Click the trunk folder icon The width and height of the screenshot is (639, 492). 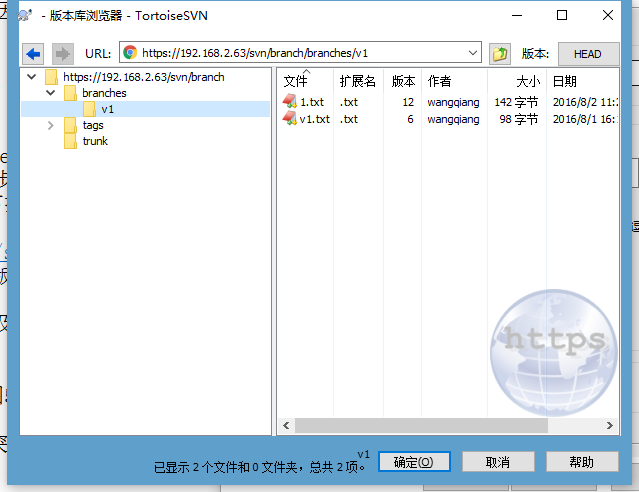[x=70, y=141]
